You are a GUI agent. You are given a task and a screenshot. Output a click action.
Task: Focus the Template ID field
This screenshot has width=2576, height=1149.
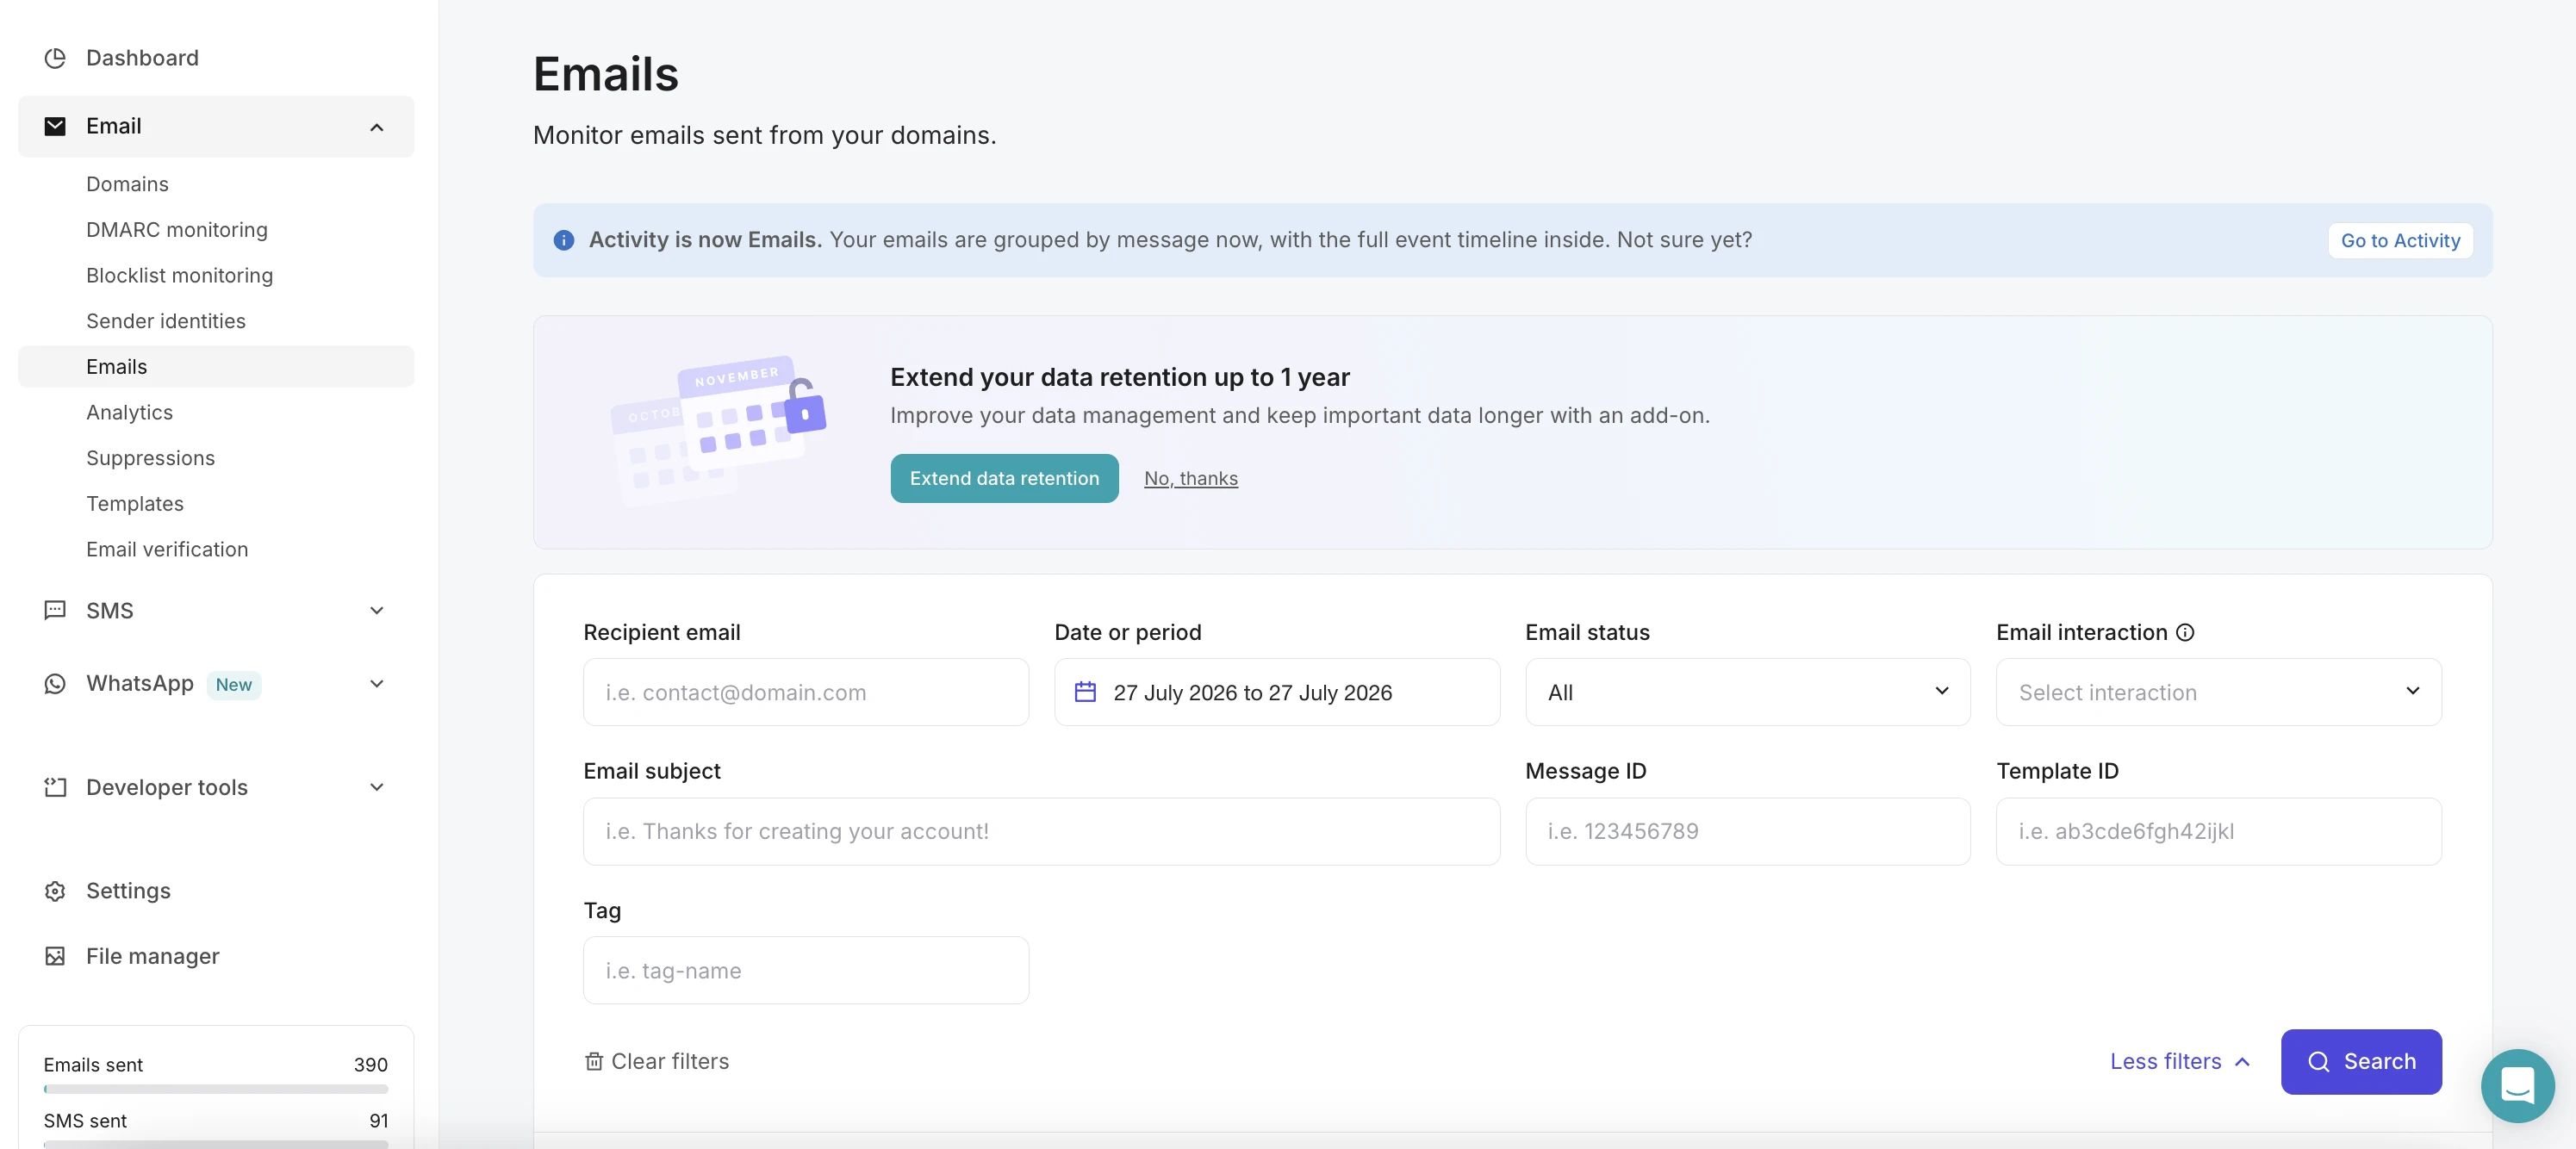pos(2218,831)
